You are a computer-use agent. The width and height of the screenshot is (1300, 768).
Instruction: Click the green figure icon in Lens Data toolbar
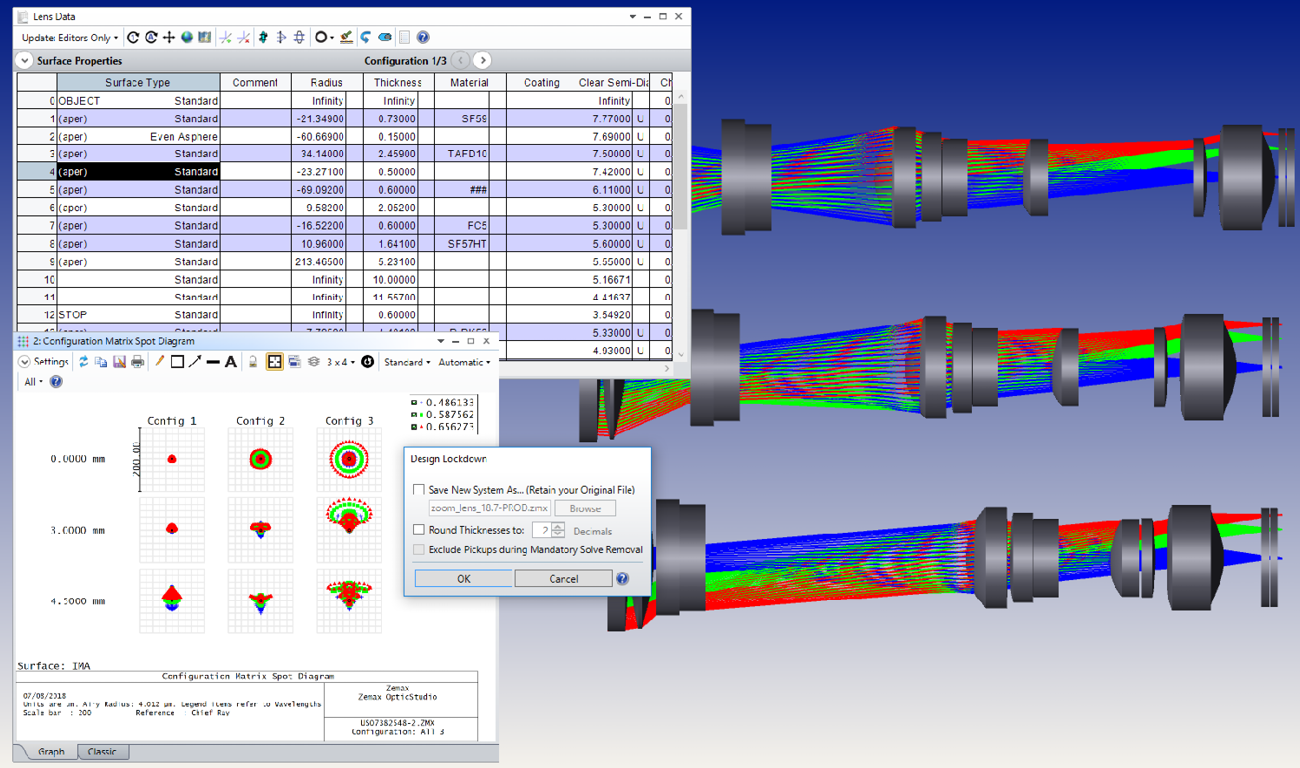(263, 37)
